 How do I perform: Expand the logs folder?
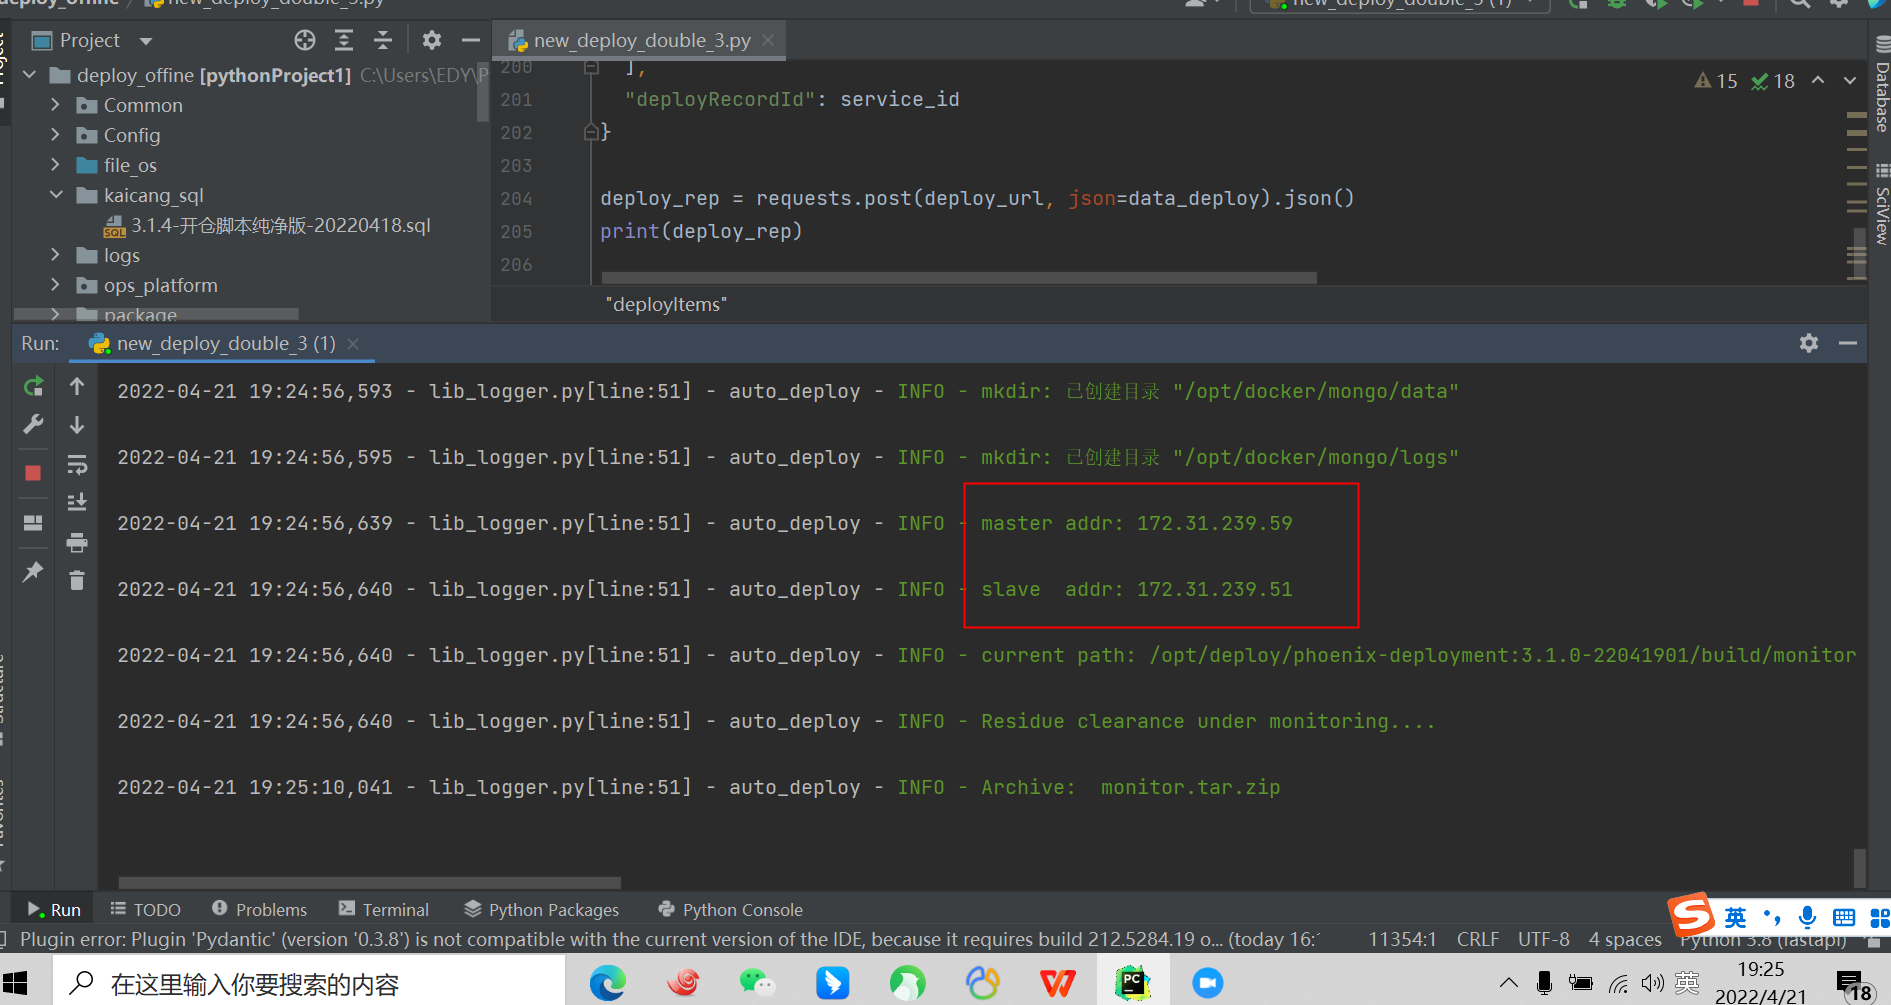tap(55, 255)
